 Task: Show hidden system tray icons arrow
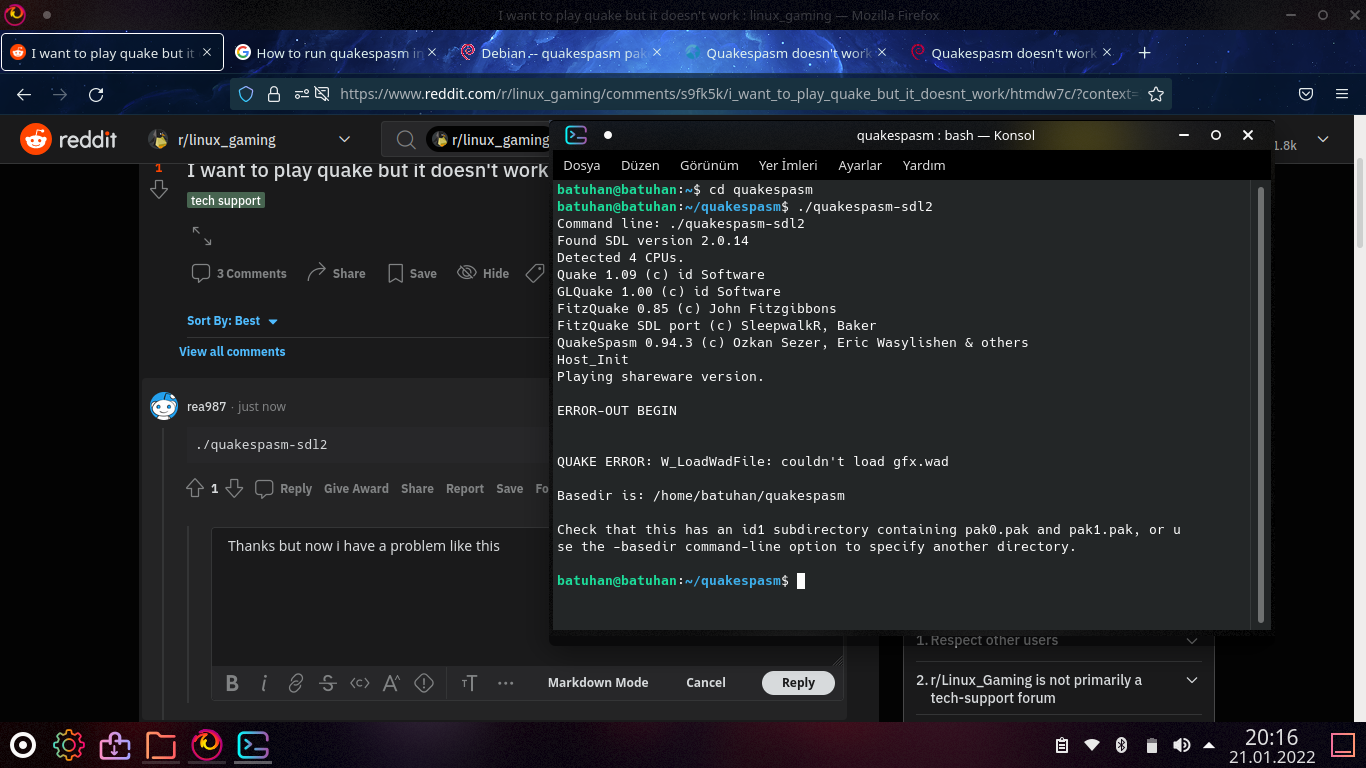[1209, 745]
